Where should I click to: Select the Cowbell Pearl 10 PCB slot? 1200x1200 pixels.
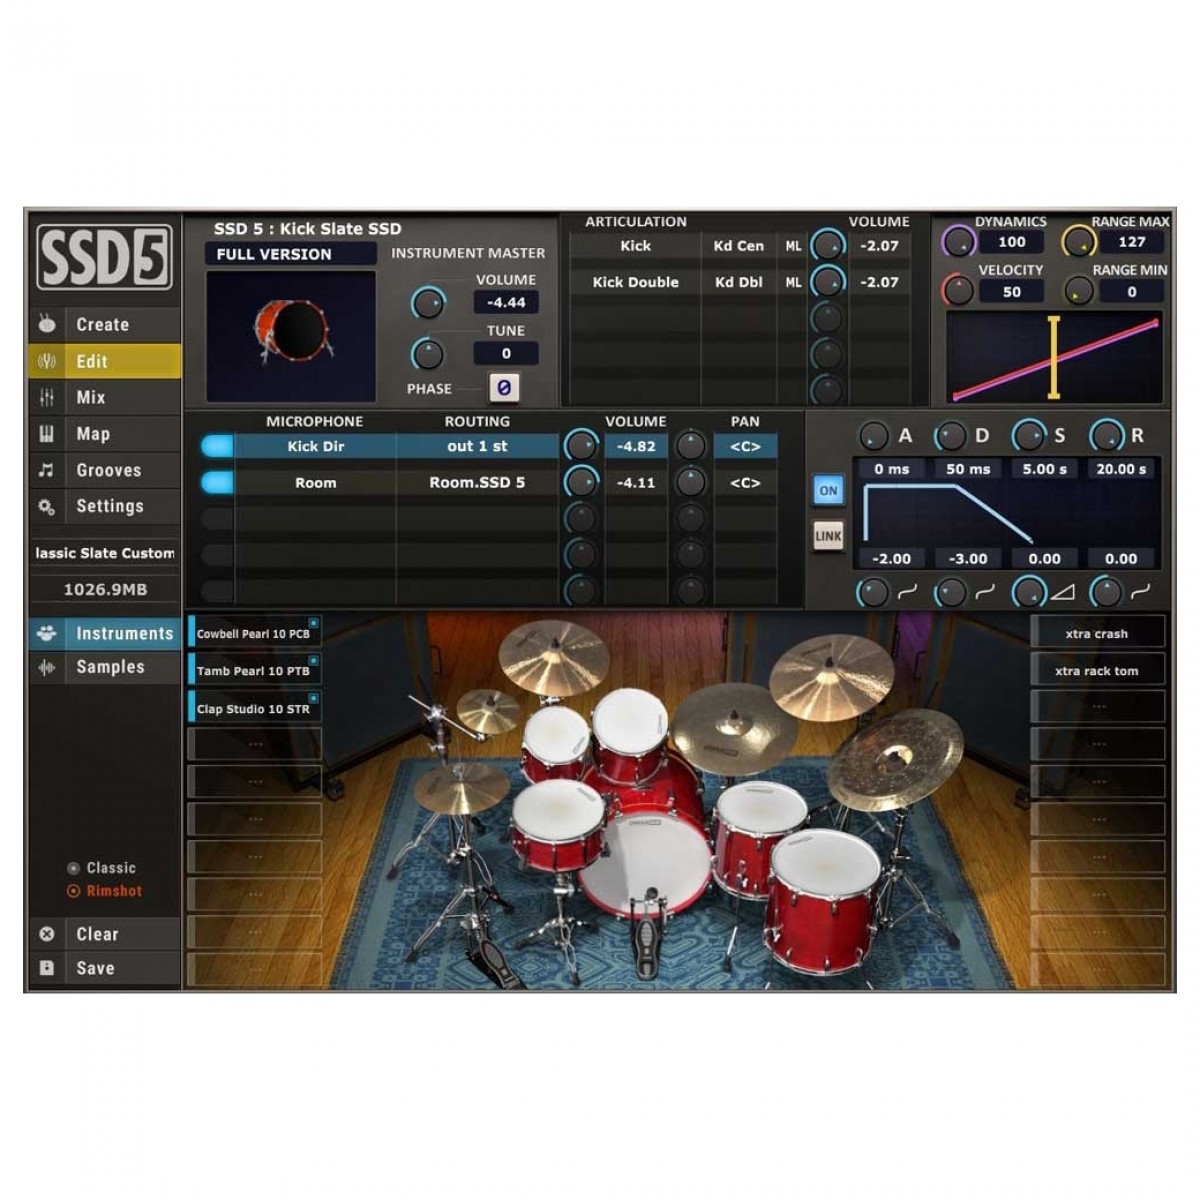coord(255,632)
